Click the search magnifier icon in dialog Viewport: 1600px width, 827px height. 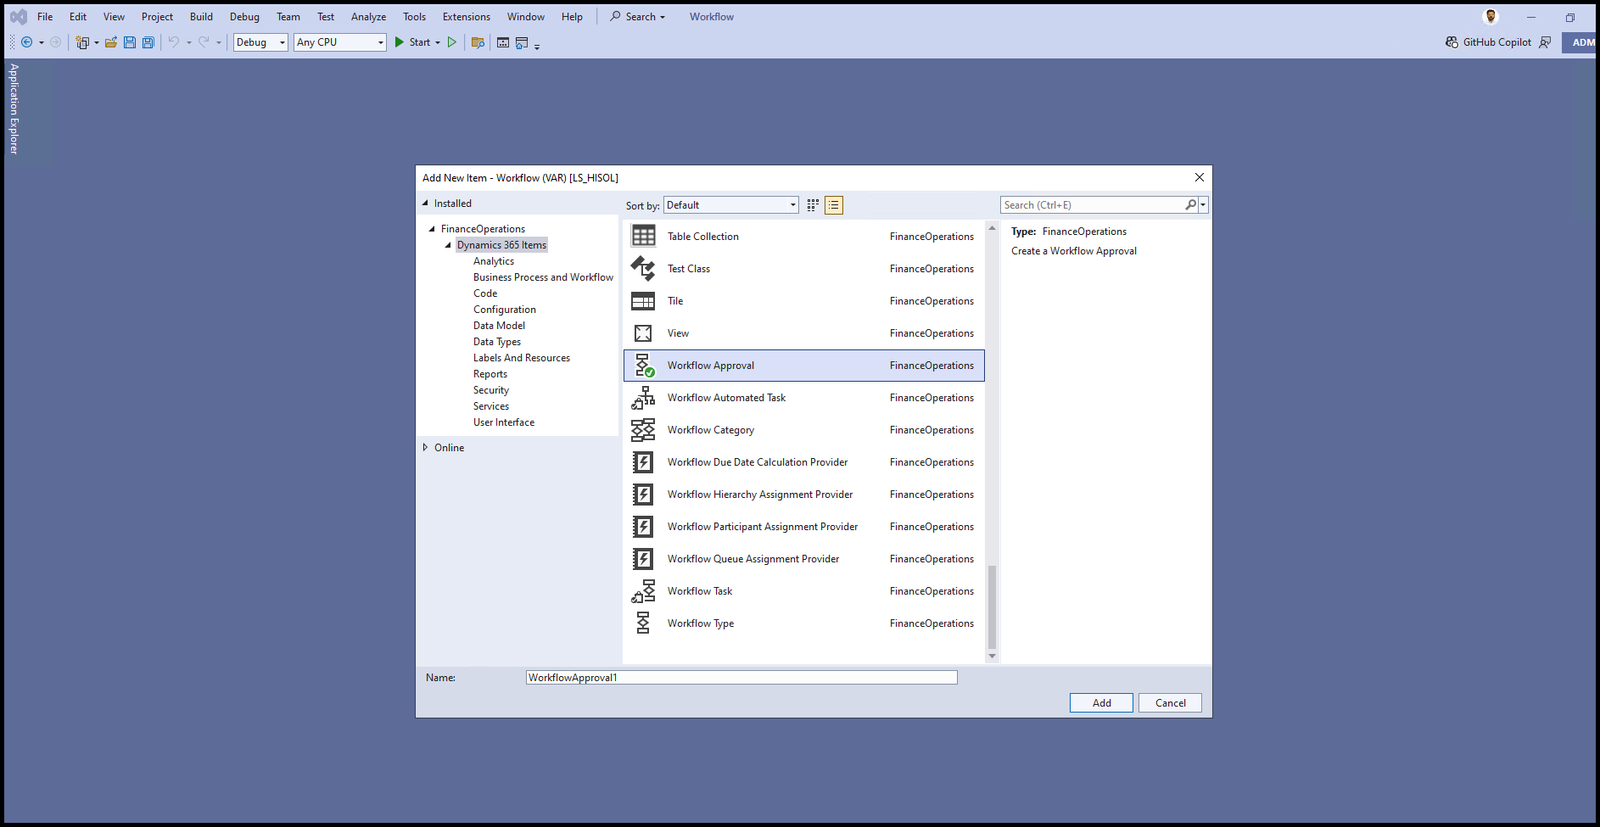1190,205
